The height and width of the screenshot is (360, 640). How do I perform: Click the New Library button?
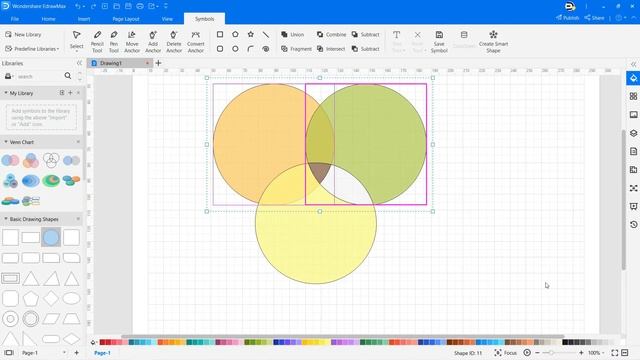click(x=23, y=35)
